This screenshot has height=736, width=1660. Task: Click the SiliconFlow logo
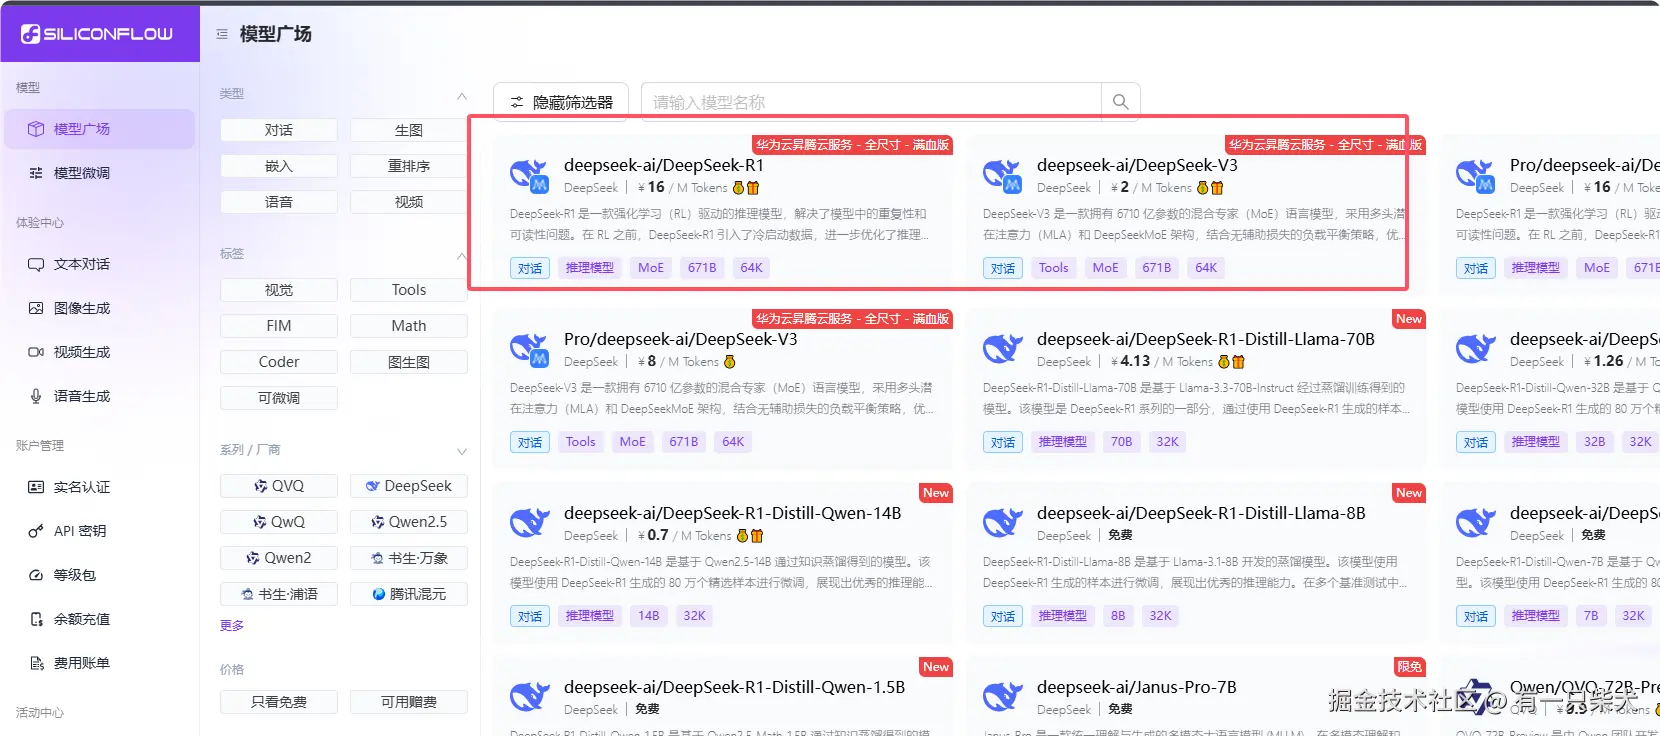(x=97, y=34)
